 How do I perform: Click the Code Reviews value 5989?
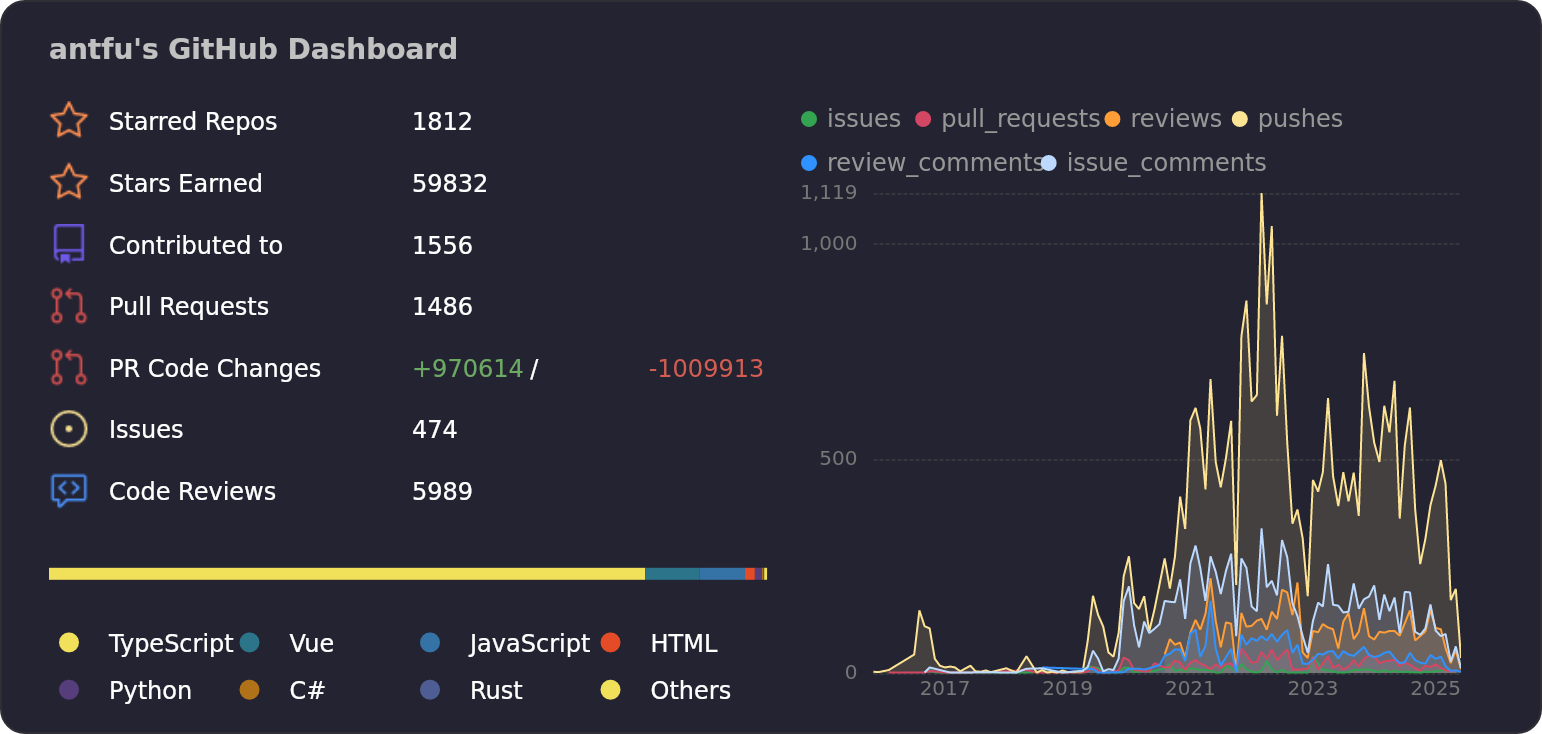(442, 492)
